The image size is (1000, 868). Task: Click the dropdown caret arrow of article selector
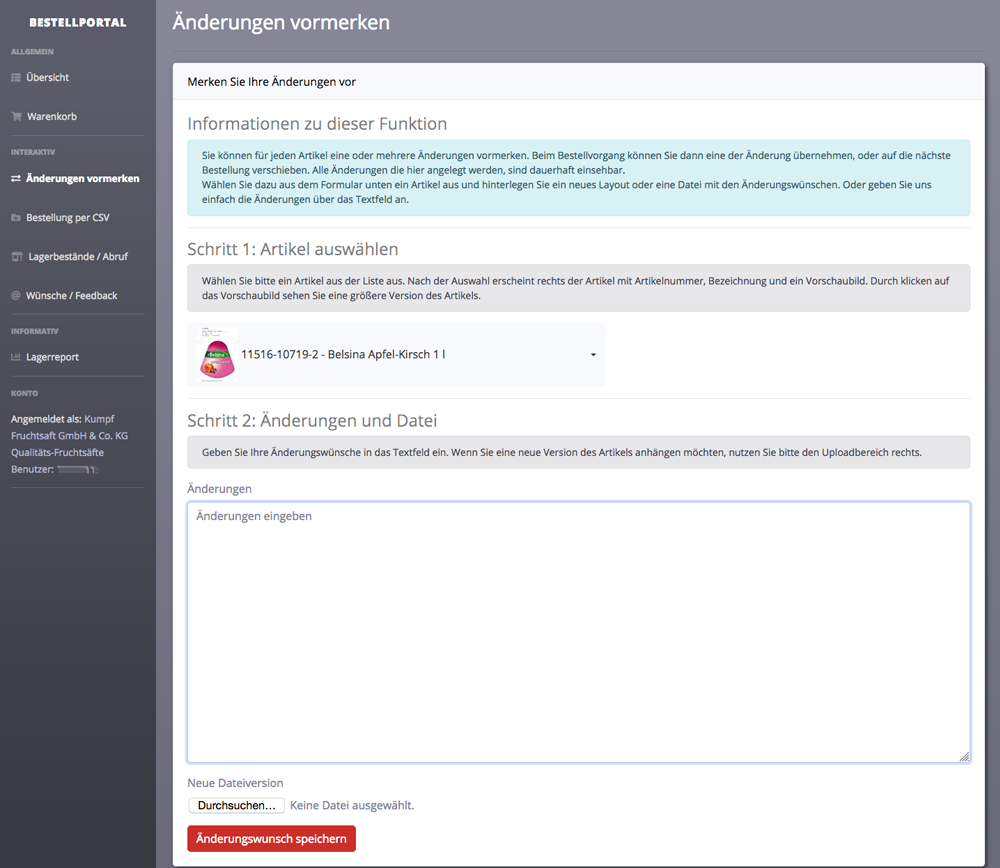tap(593, 355)
